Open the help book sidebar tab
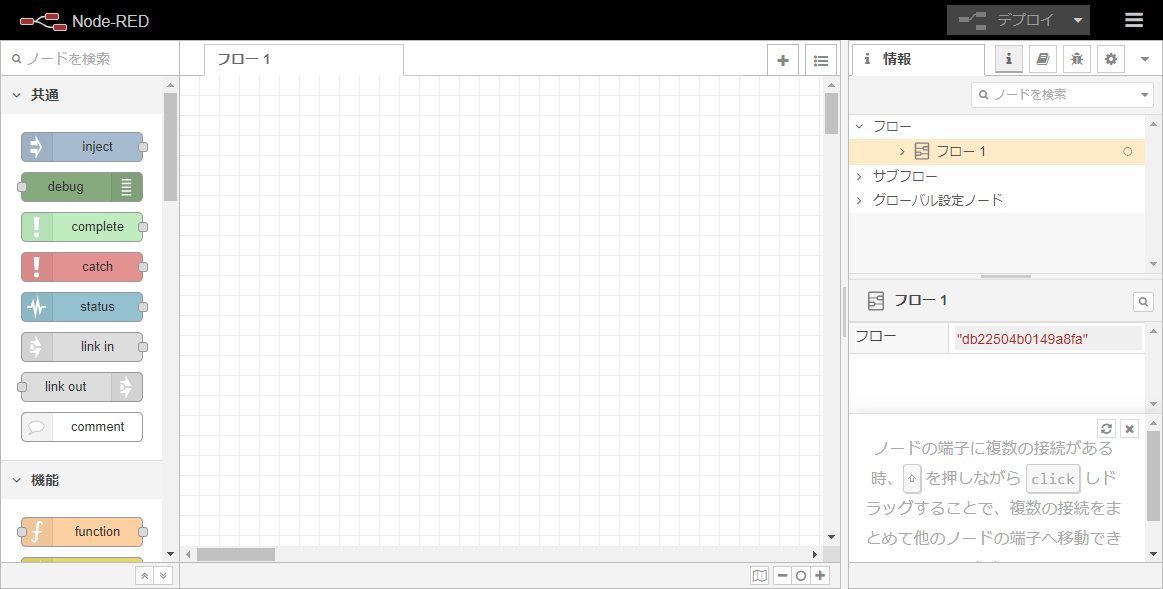This screenshot has height=589, width=1163. click(1042, 59)
